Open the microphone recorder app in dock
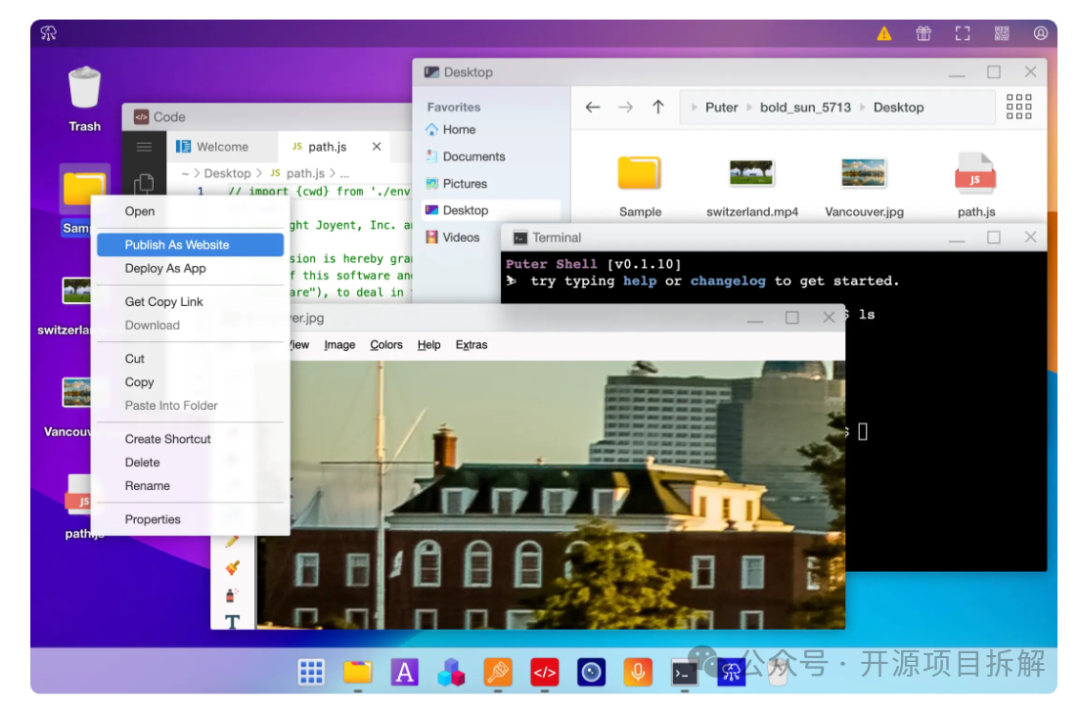 coord(637,672)
